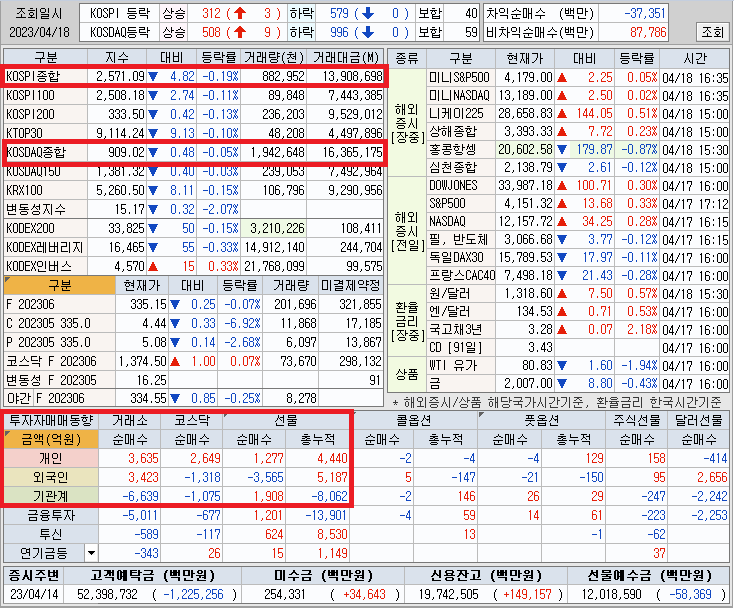Click the 콜옵션 column header
Screen dimensions: 734x608
point(413,420)
